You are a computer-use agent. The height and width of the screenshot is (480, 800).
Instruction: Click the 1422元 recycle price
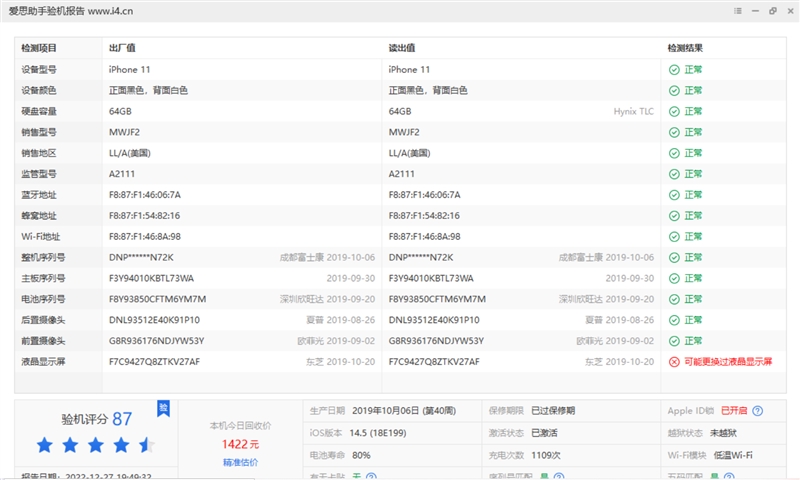[240, 444]
